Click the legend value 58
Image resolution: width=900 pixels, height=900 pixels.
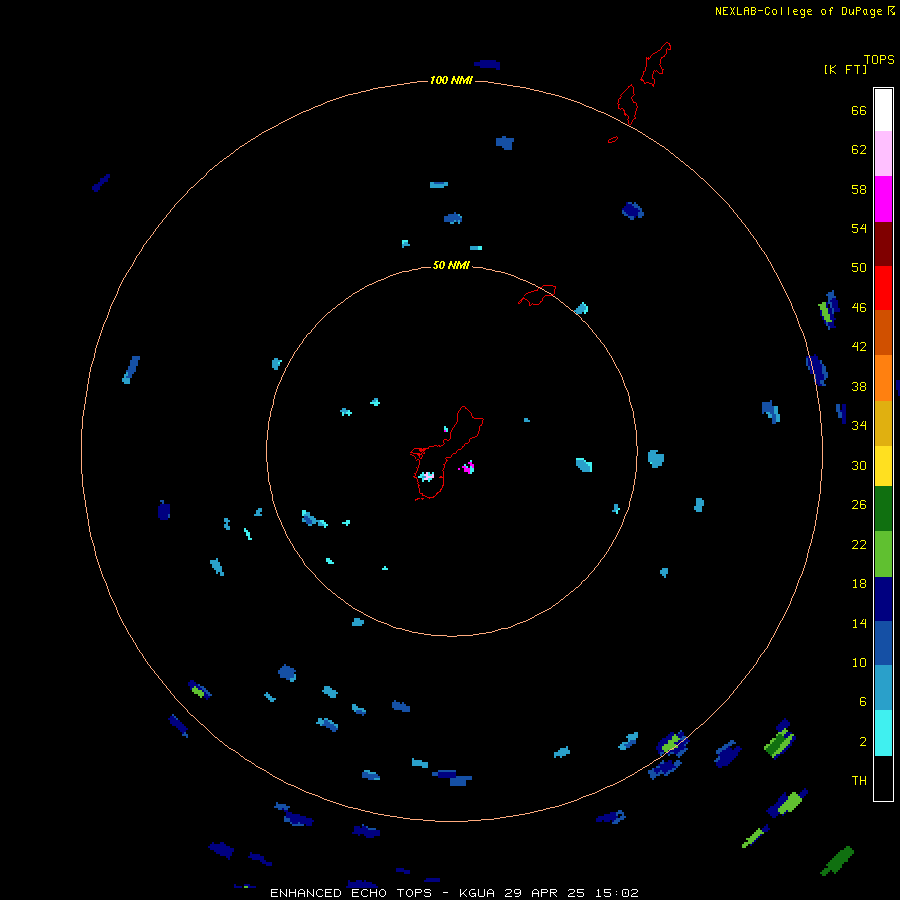tap(859, 189)
